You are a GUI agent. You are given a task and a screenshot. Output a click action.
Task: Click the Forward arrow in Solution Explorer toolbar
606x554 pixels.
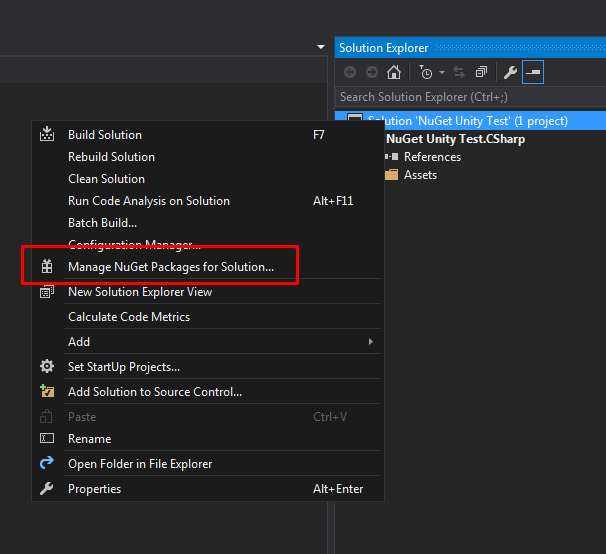click(372, 72)
